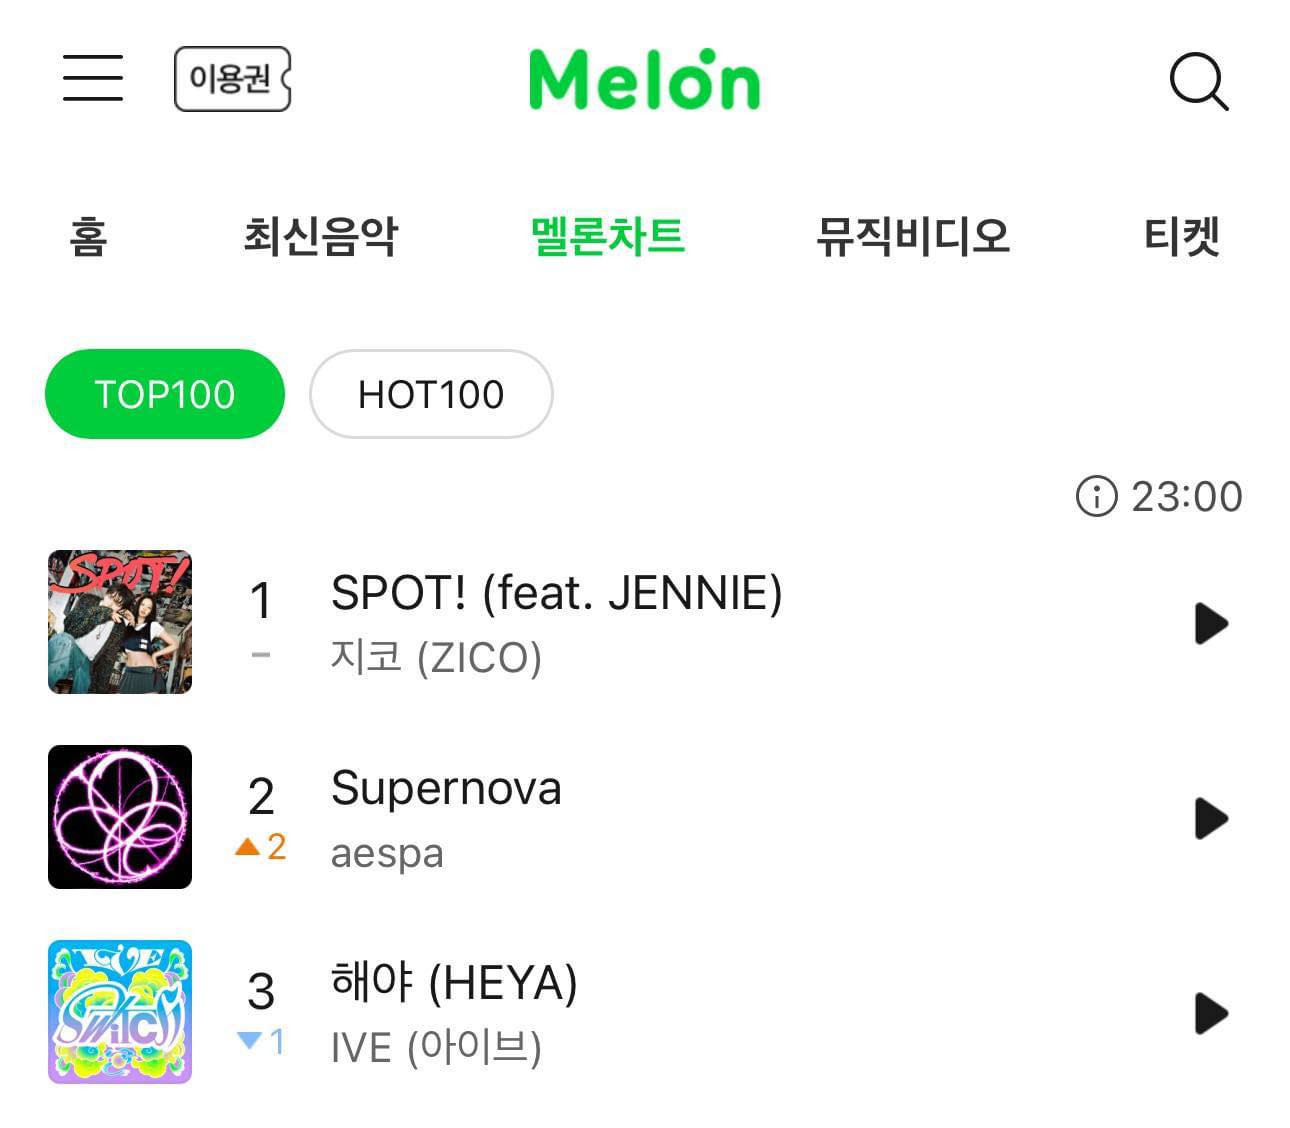Viewport: 1290px width, 1128px height.
Task: Tap the 이용권 ticket icon
Action: pyautogui.click(x=232, y=78)
